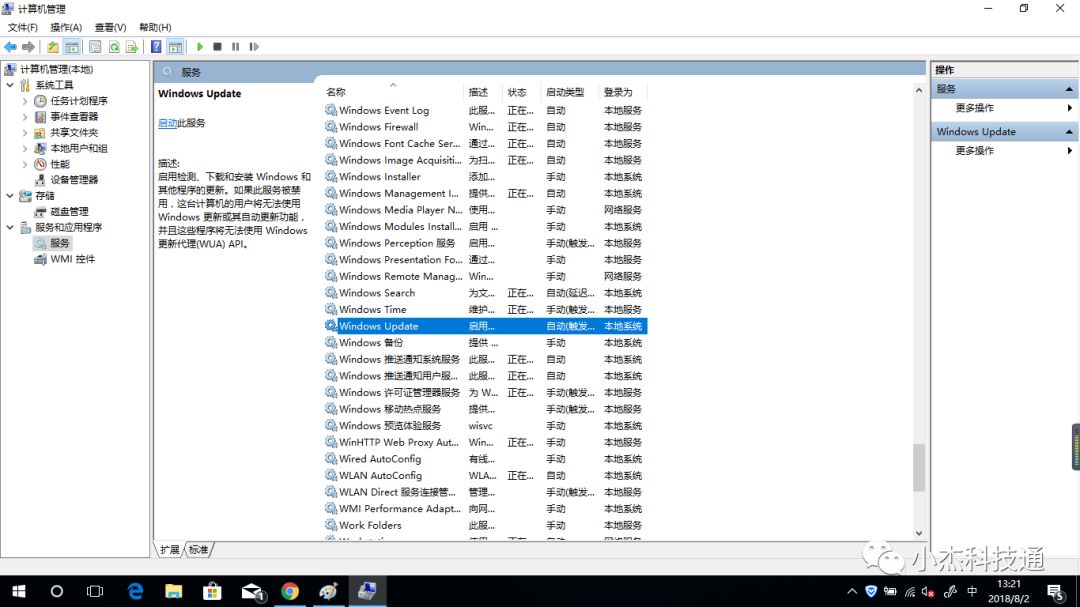Open the 操作(A) menu
1080x607 pixels.
(x=66, y=28)
